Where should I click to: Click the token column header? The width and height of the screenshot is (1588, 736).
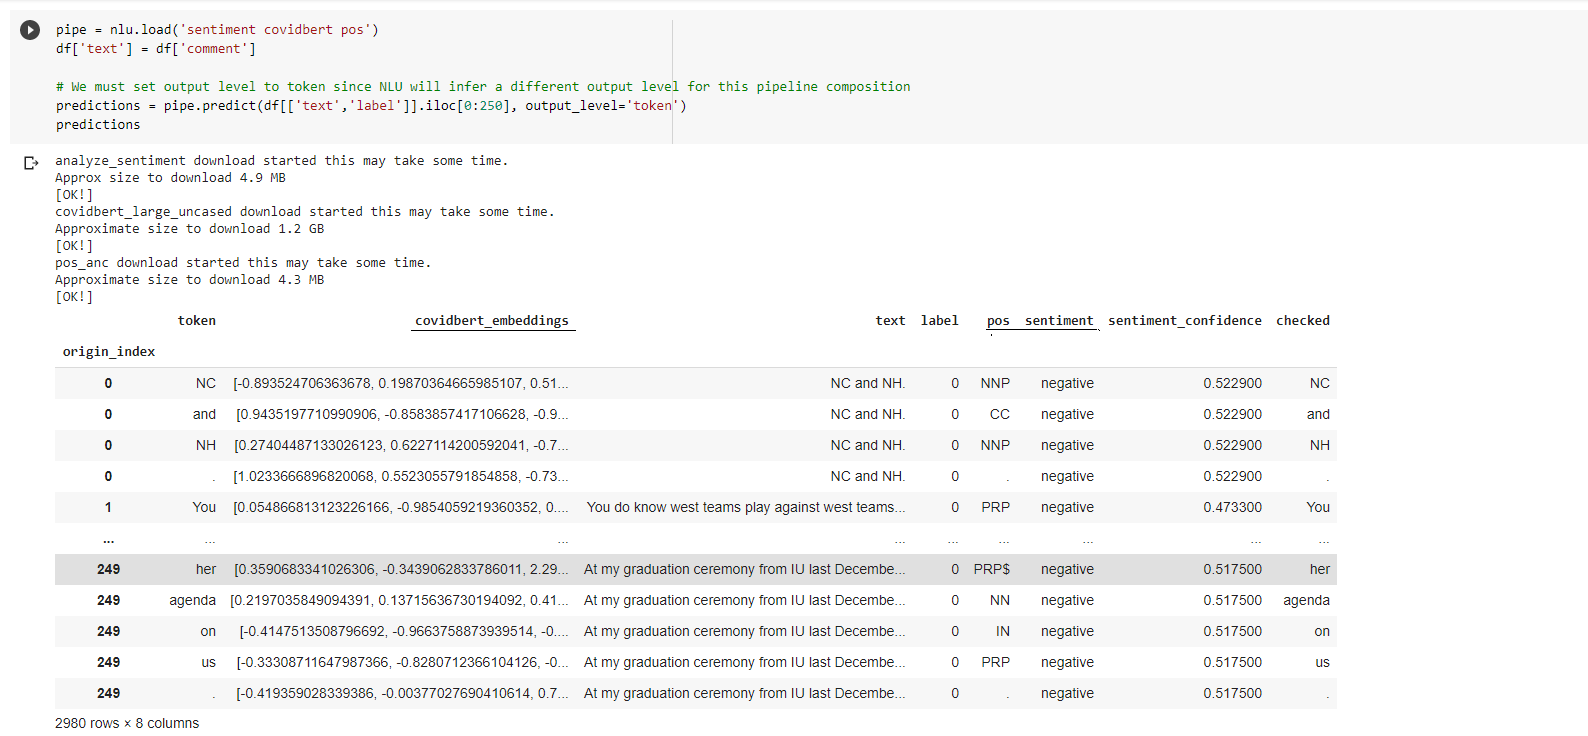click(x=197, y=321)
